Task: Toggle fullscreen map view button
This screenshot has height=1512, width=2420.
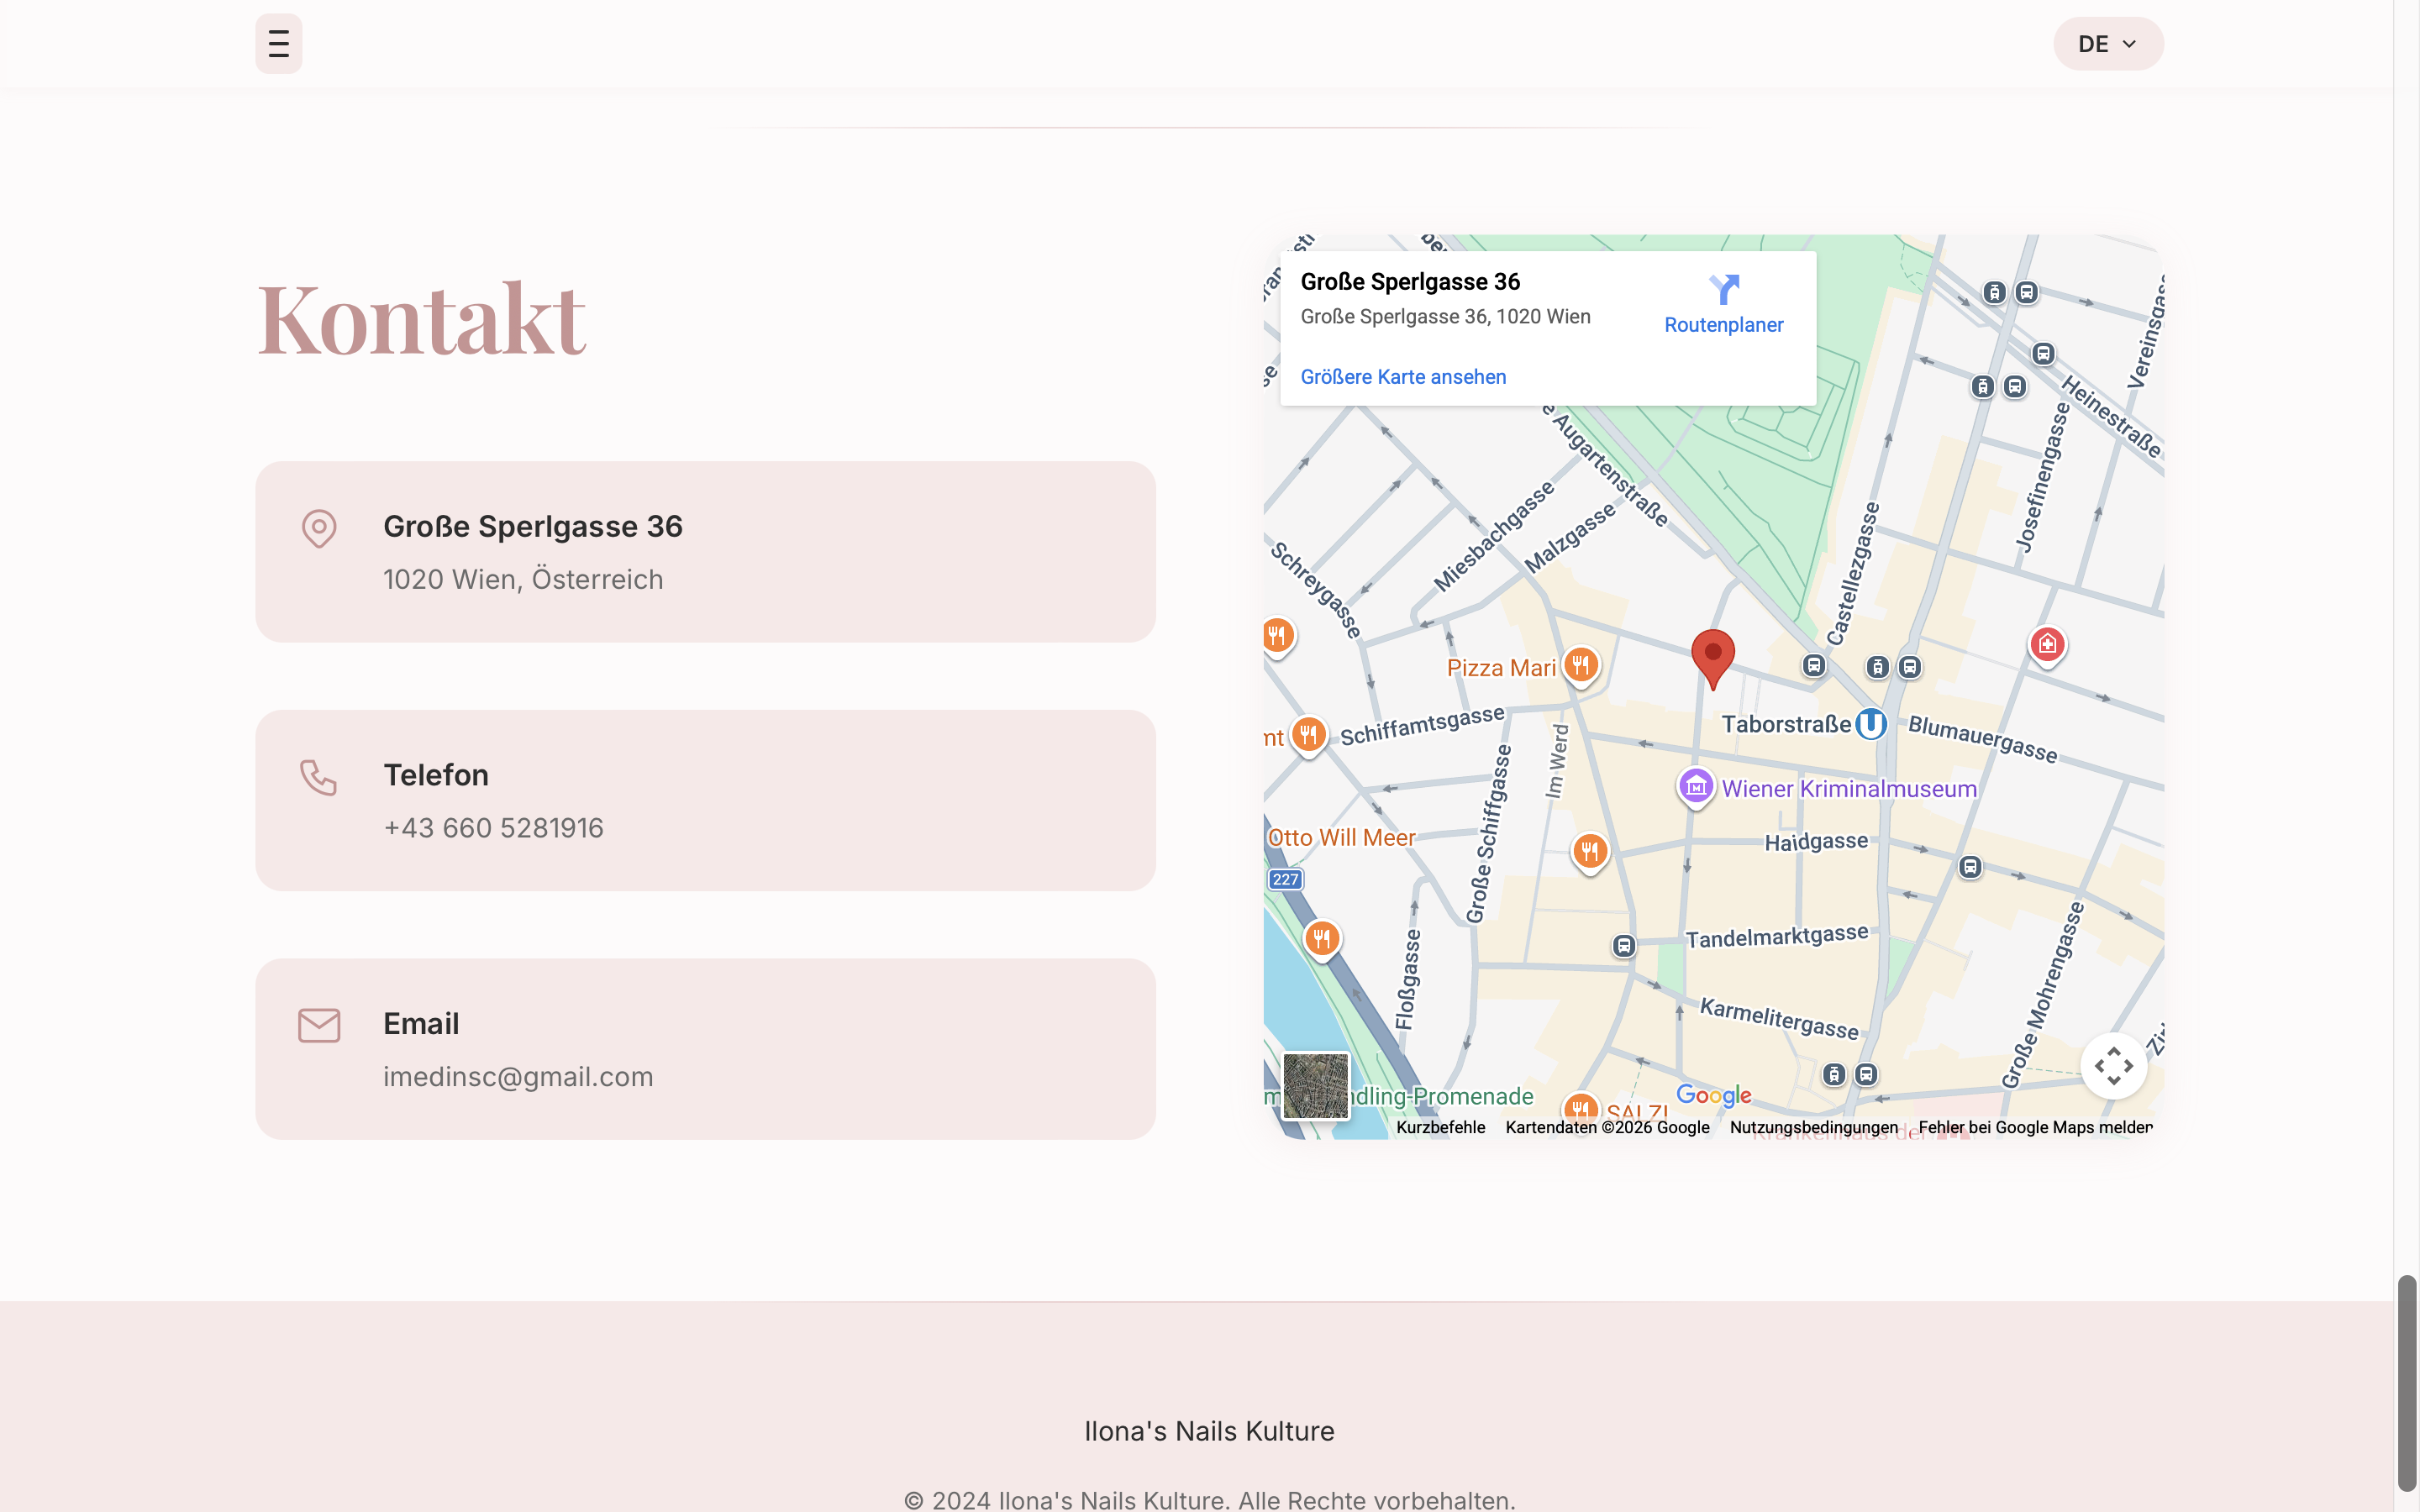Action: tap(2113, 1066)
